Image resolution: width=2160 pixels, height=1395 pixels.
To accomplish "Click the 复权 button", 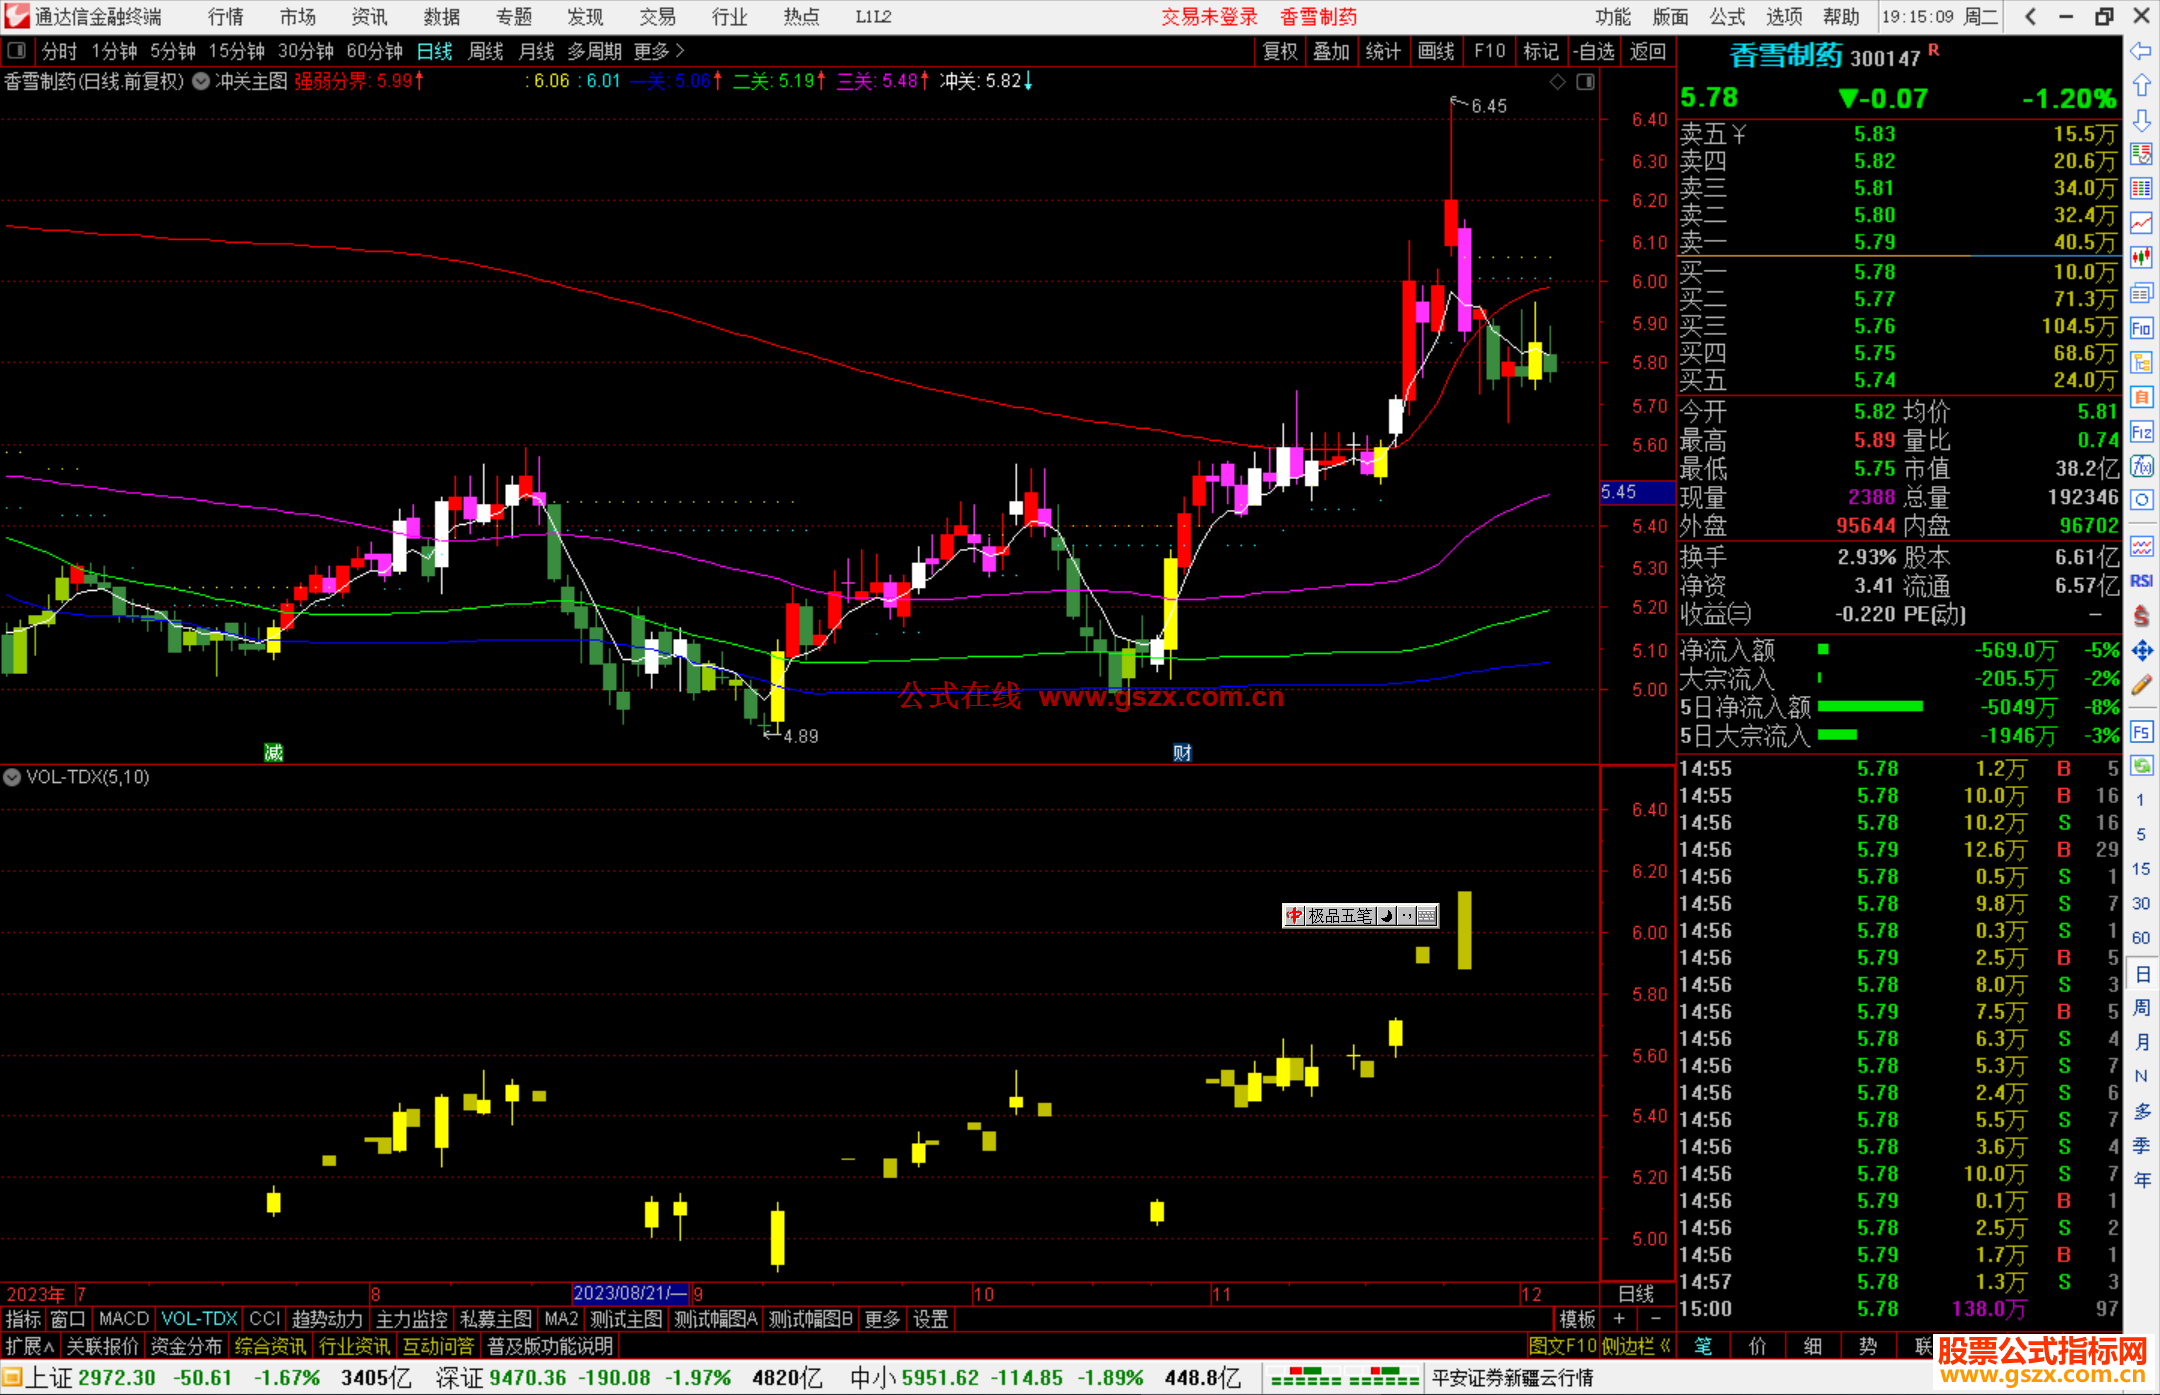I will (x=1280, y=51).
